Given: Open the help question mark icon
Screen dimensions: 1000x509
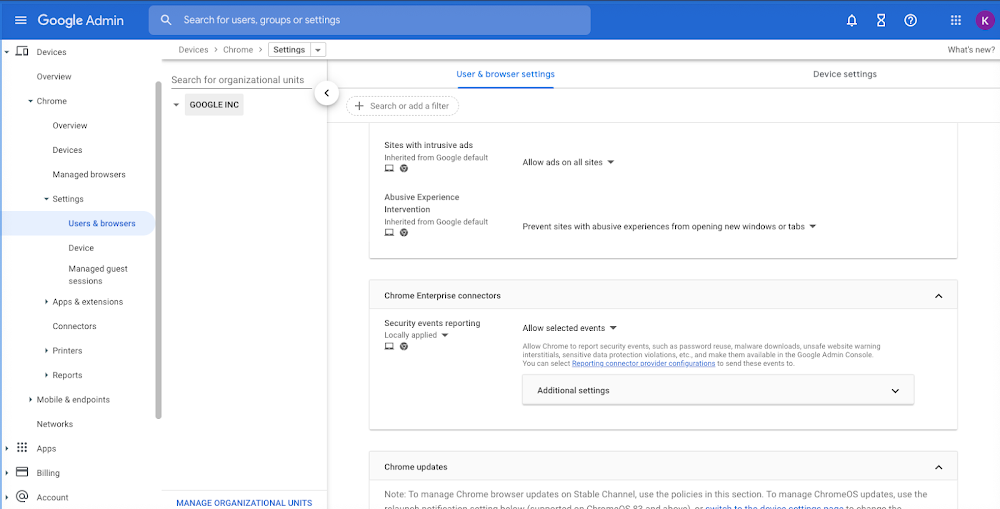Looking at the screenshot, I should [910, 20].
